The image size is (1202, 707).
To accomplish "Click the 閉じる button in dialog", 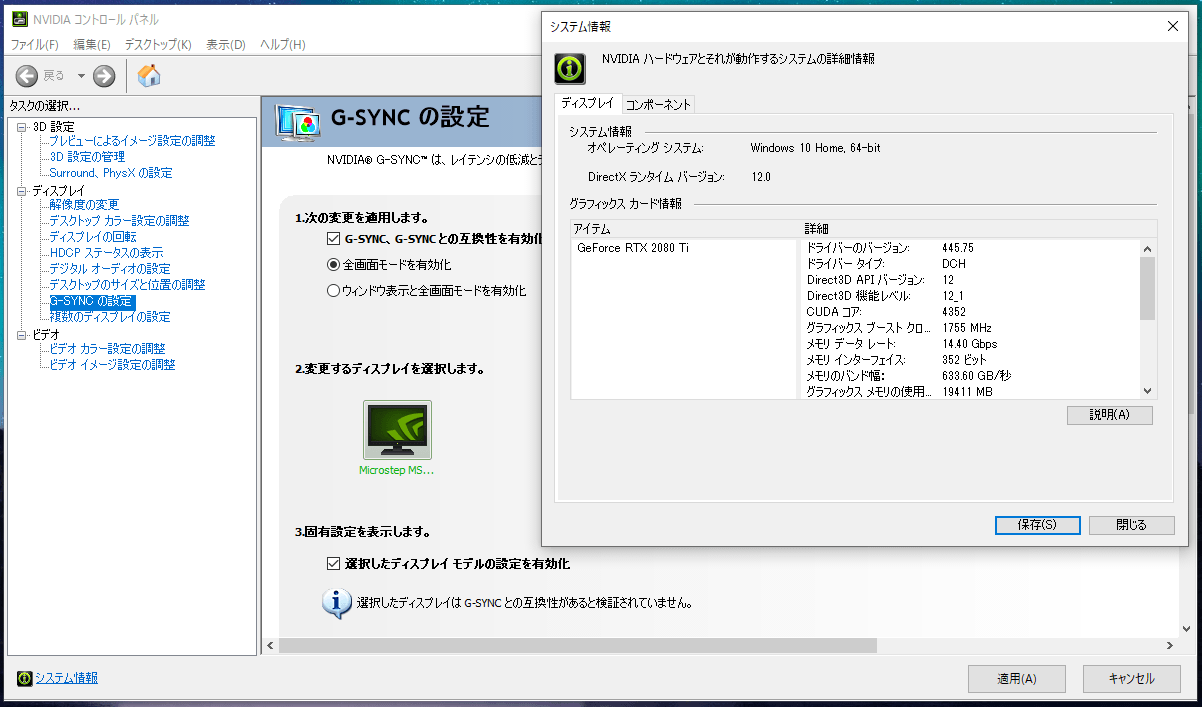I will (x=1131, y=525).
